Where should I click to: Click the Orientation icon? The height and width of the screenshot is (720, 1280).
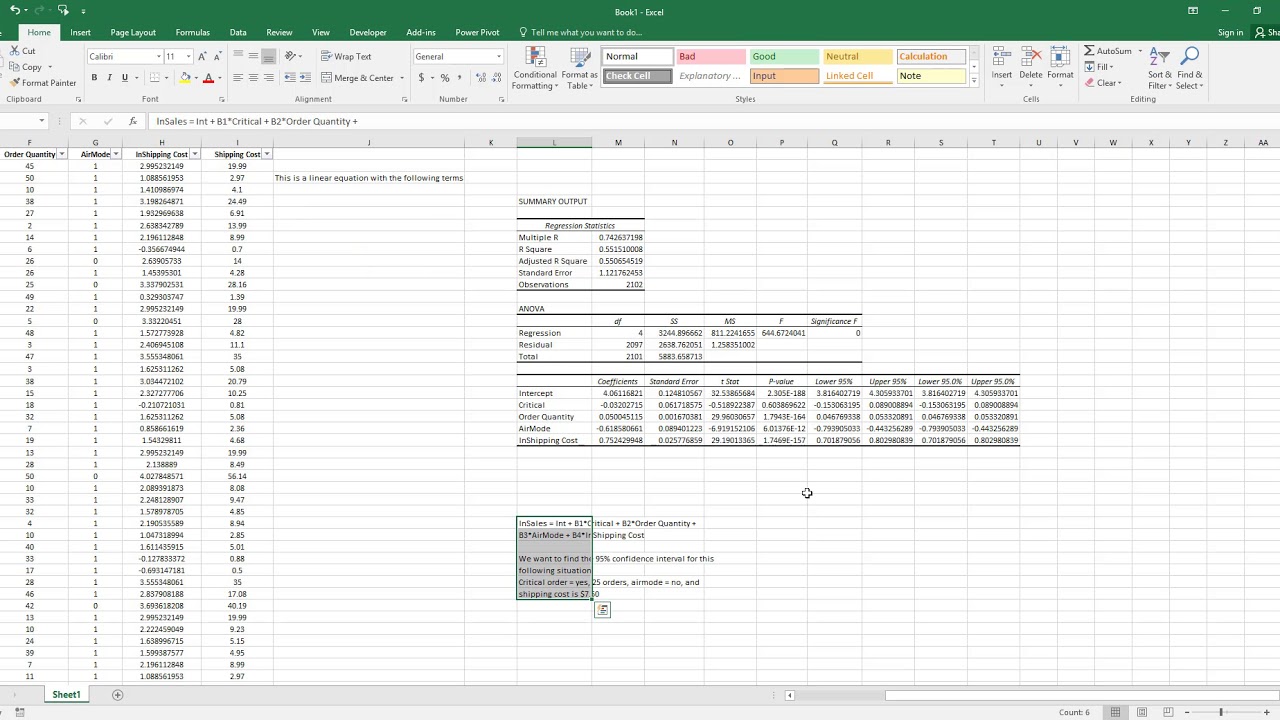(291, 56)
